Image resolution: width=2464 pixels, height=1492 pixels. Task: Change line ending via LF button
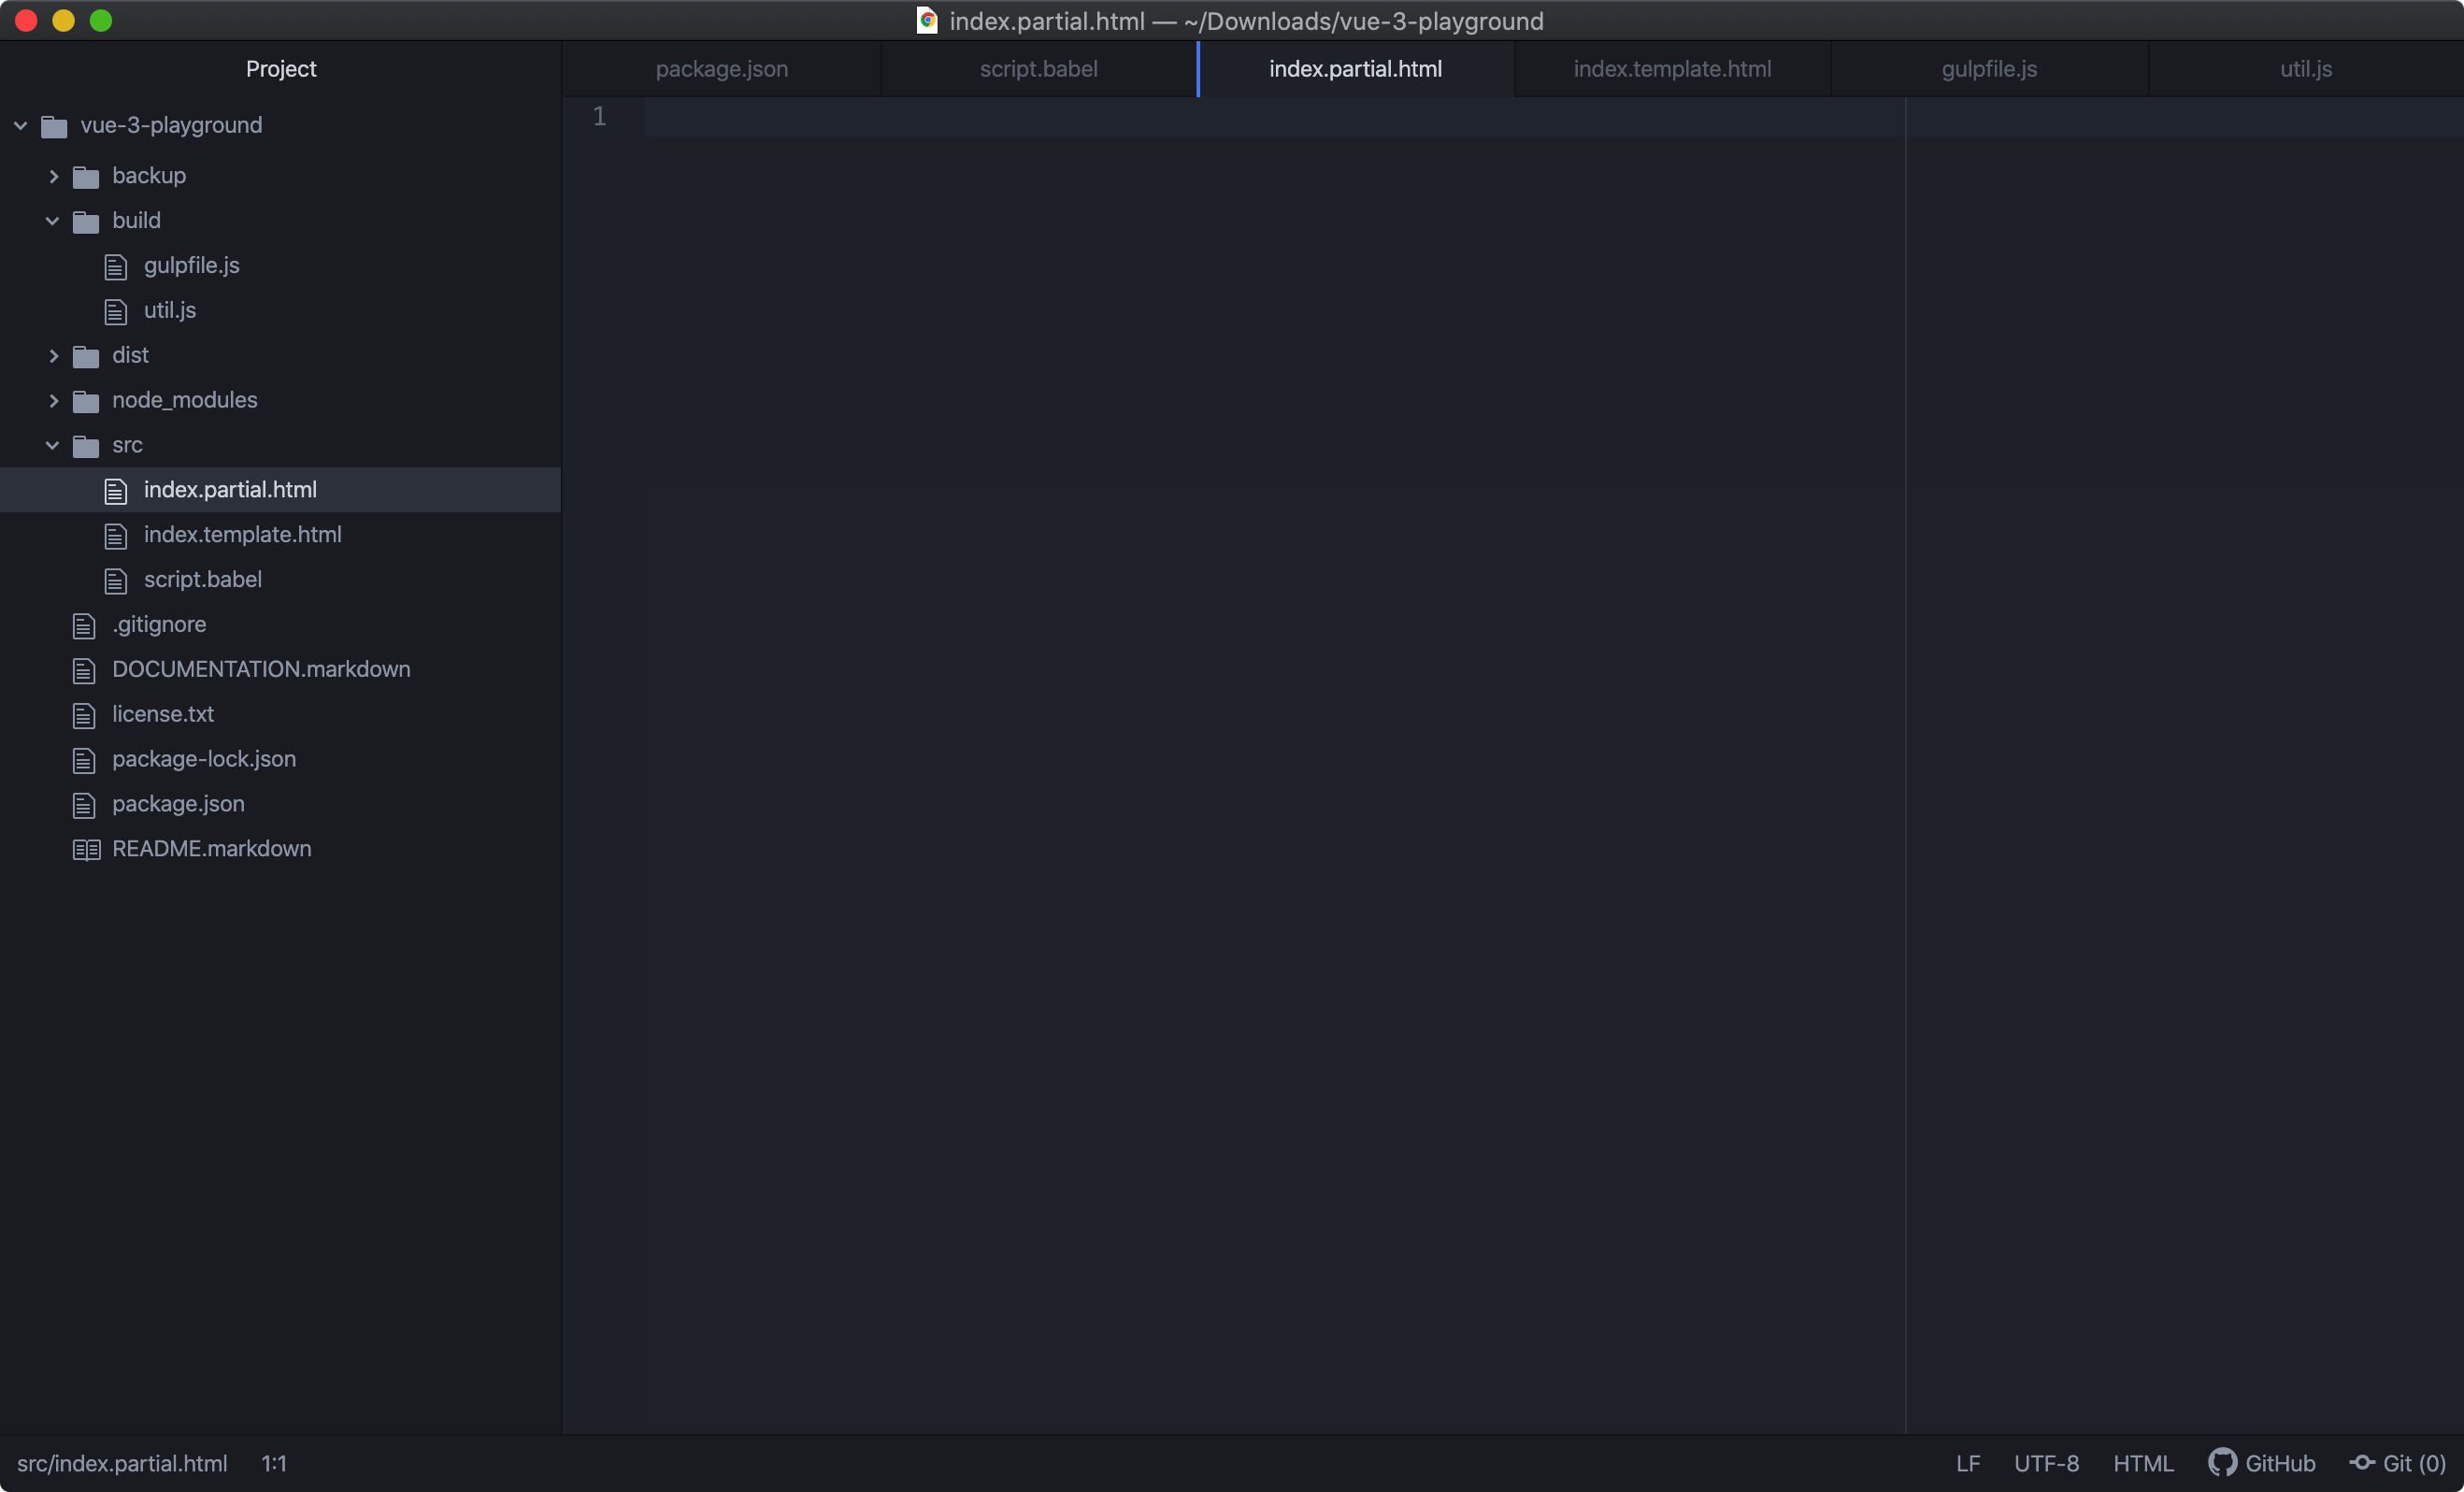[x=1967, y=1463]
